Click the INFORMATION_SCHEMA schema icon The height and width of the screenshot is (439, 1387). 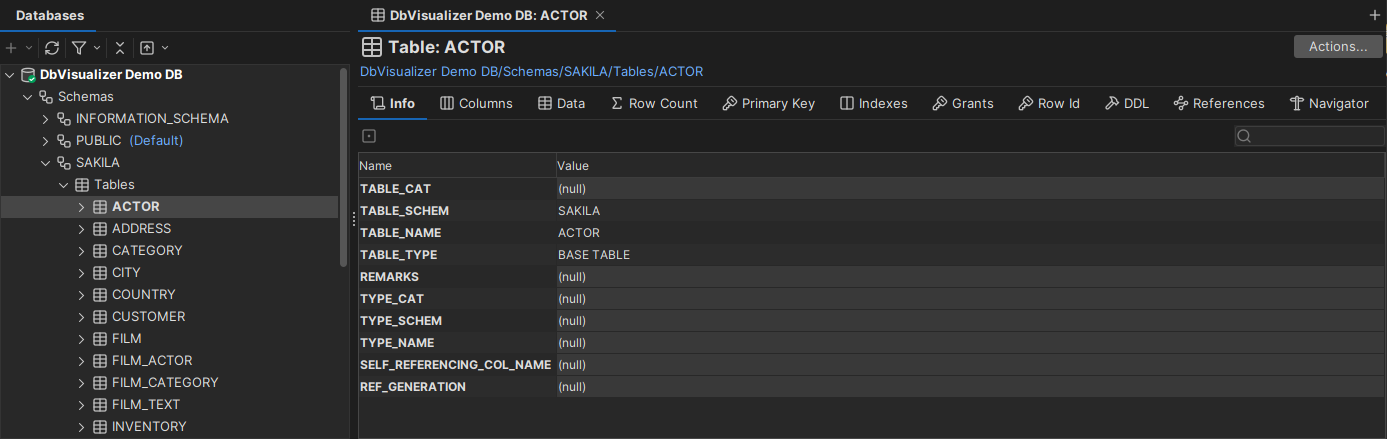pos(64,119)
